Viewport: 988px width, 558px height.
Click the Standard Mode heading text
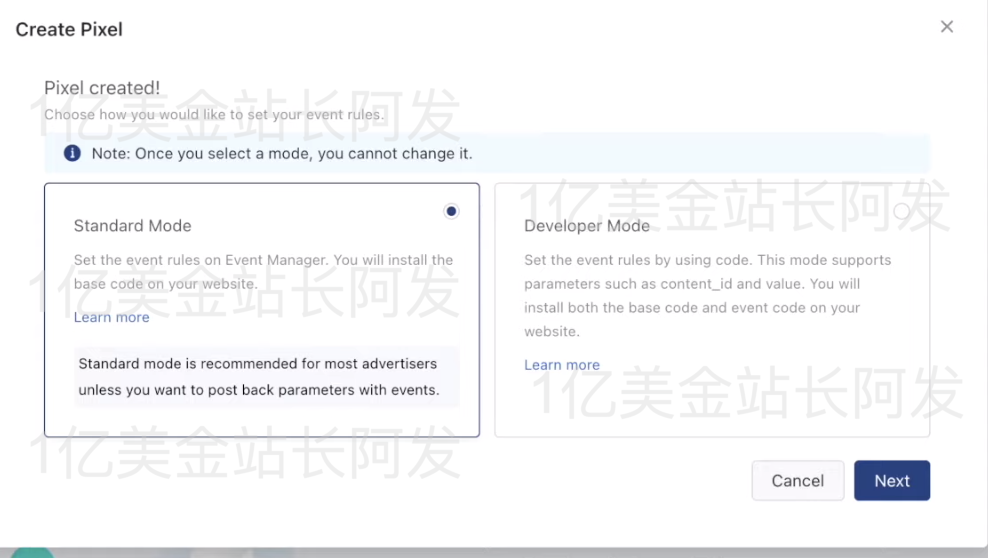pyautogui.click(x=132, y=226)
